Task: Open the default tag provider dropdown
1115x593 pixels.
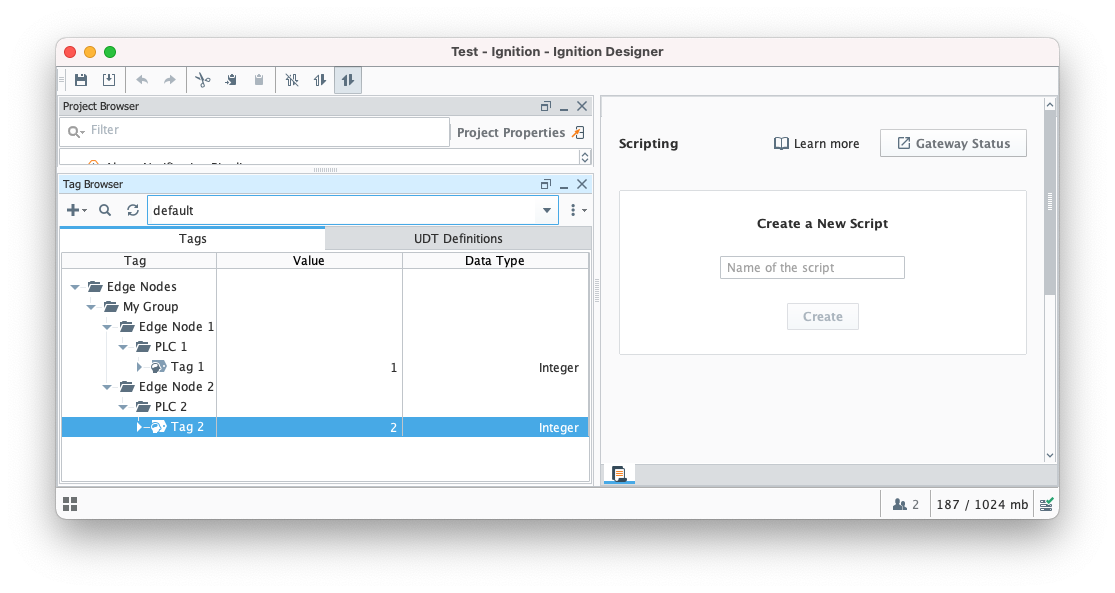Action: [x=547, y=210]
